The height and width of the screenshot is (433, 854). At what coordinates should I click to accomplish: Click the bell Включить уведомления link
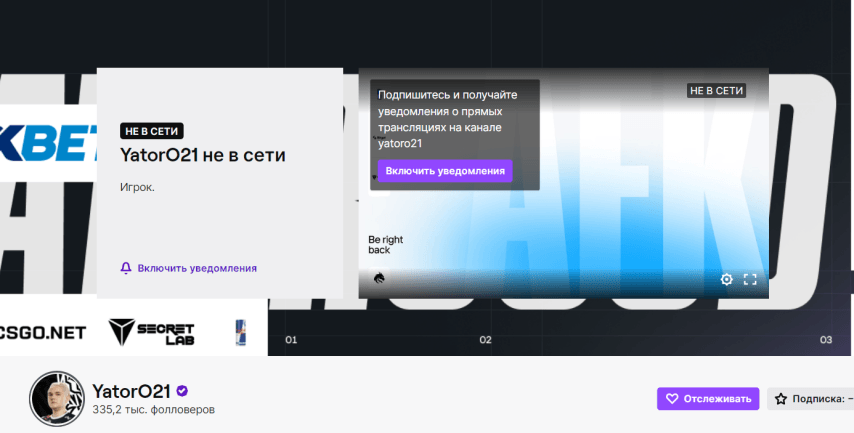188,268
